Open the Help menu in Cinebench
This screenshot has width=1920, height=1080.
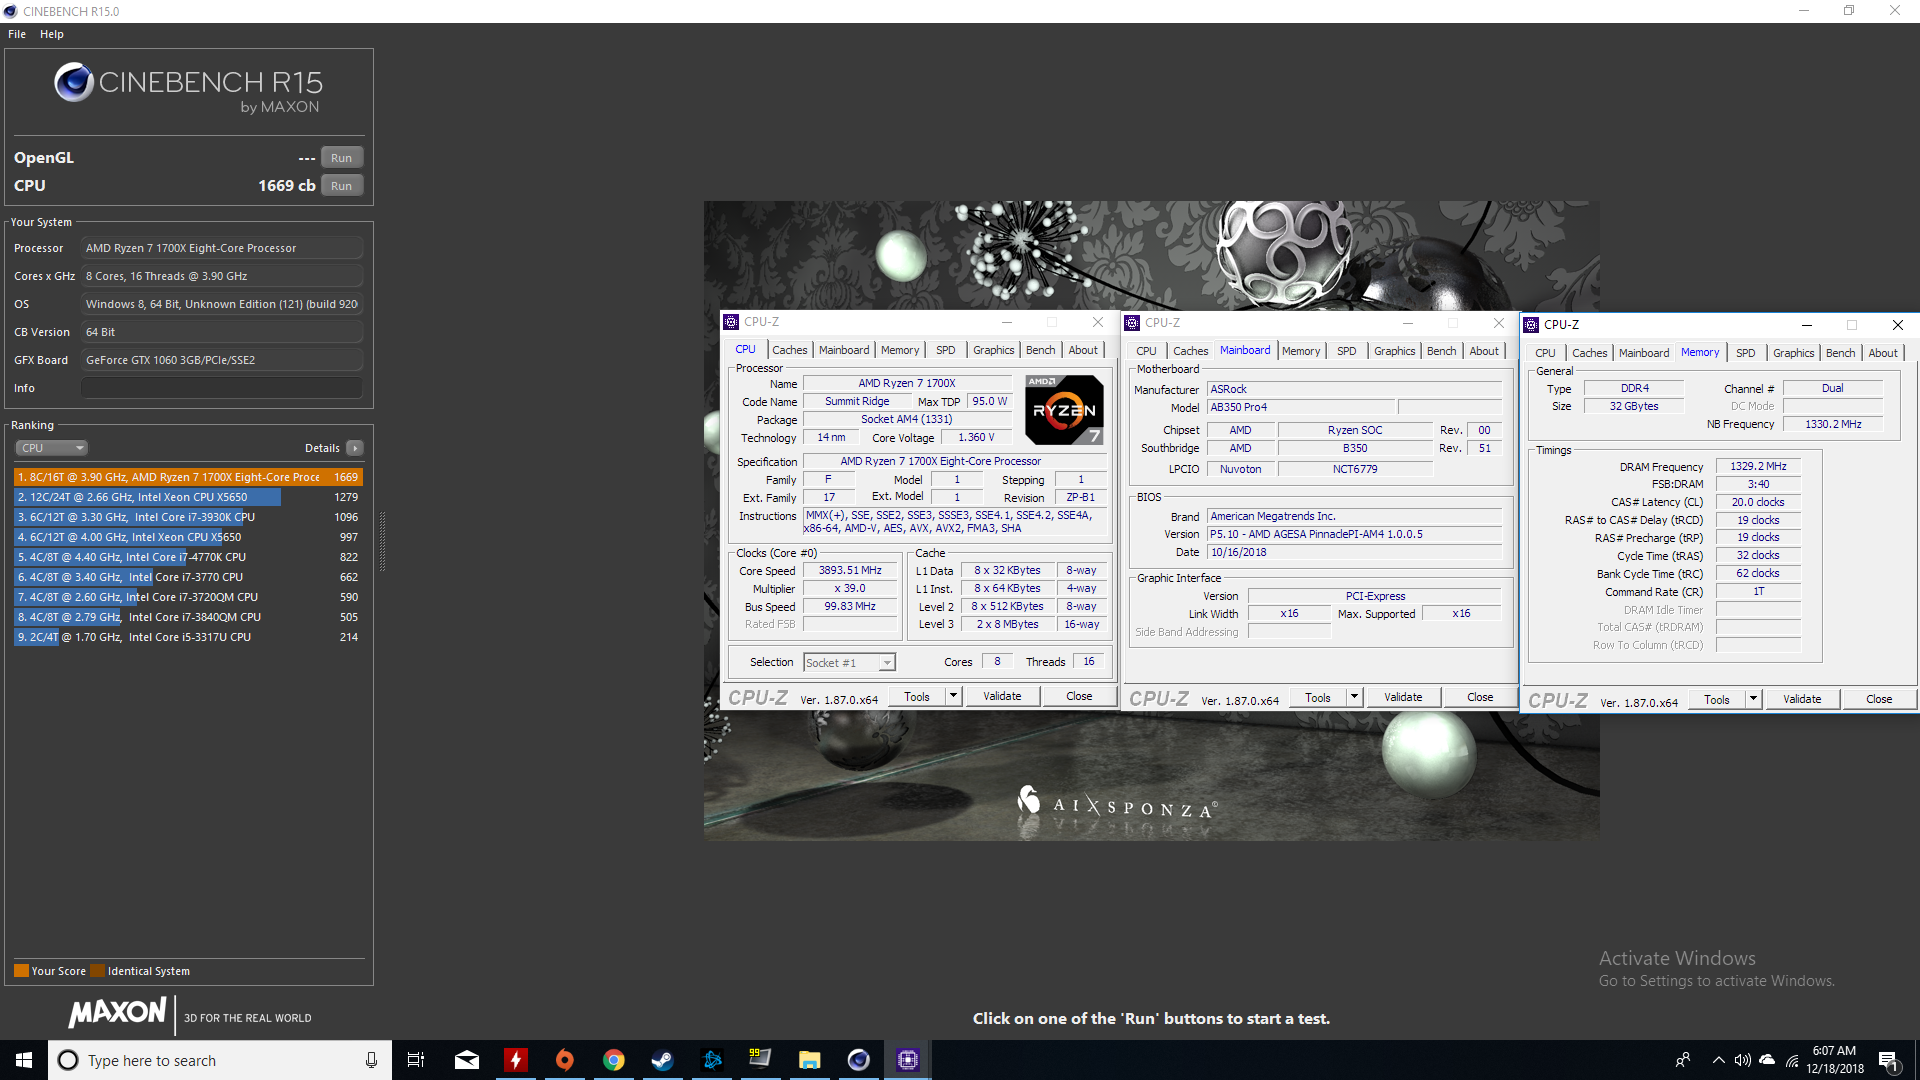point(52,34)
